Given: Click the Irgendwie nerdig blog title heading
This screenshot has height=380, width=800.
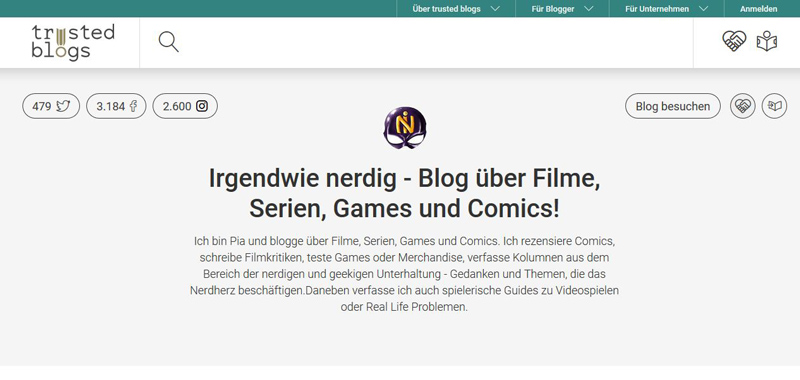Looking at the screenshot, I should [x=405, y=193].
